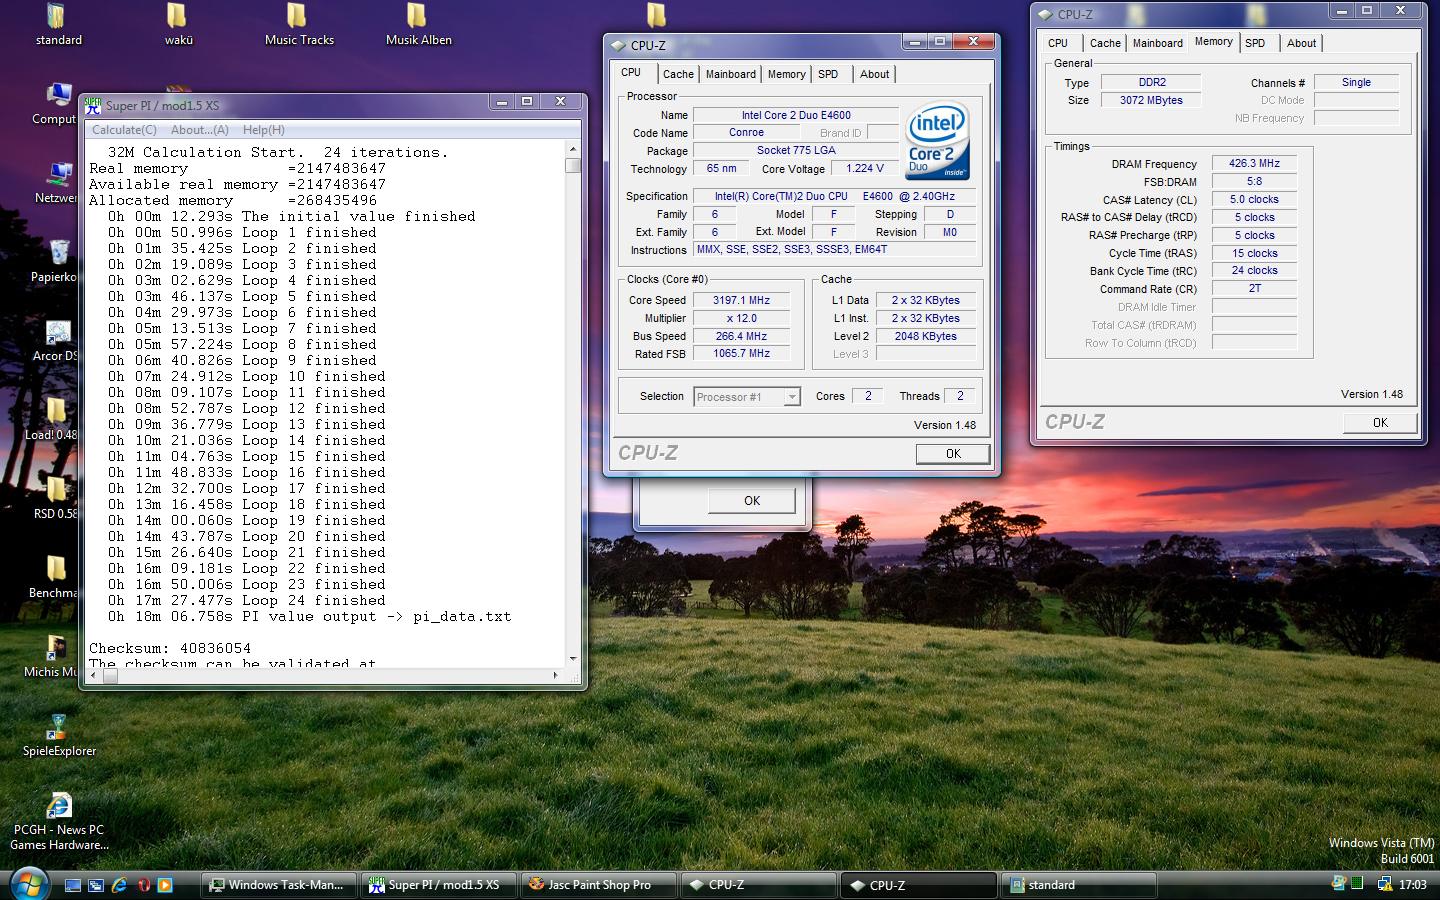
Task: Click OK in right CPU-Z memory window
Action: click(1380, 423)
